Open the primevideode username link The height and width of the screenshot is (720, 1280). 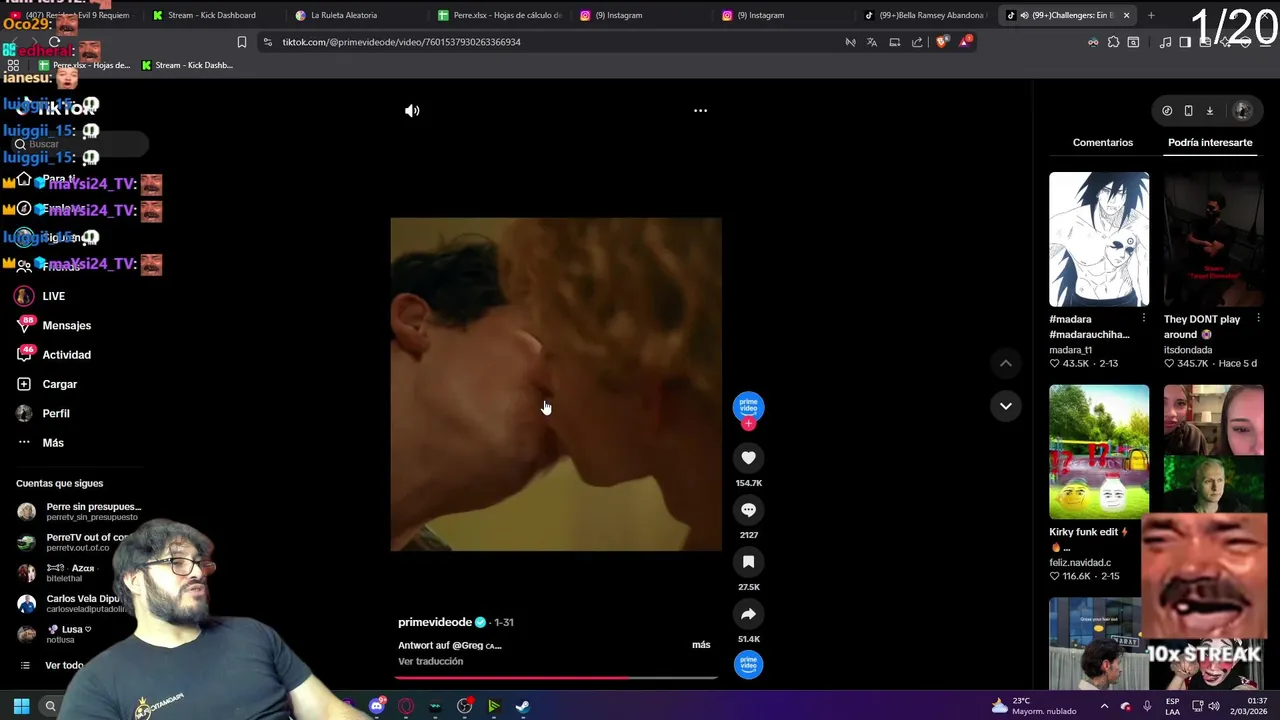435,622
